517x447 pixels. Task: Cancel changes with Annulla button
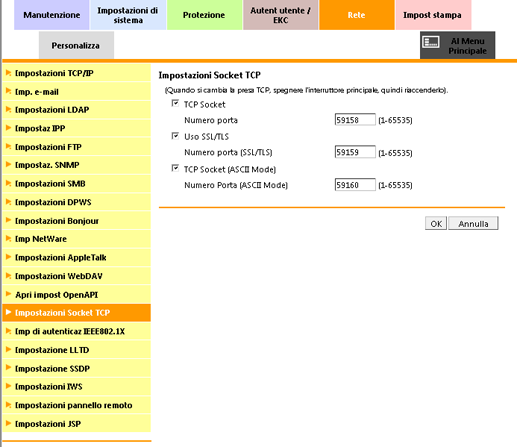coord(473,223)
